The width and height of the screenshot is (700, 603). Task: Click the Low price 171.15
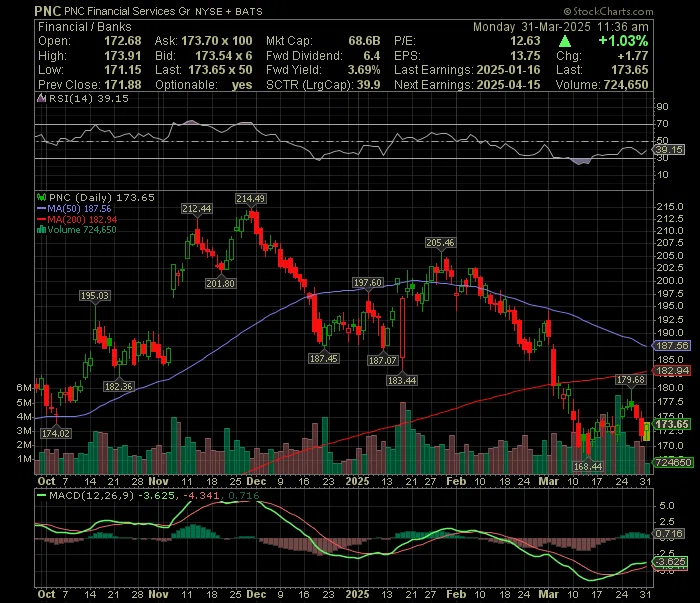coord(123,70)
